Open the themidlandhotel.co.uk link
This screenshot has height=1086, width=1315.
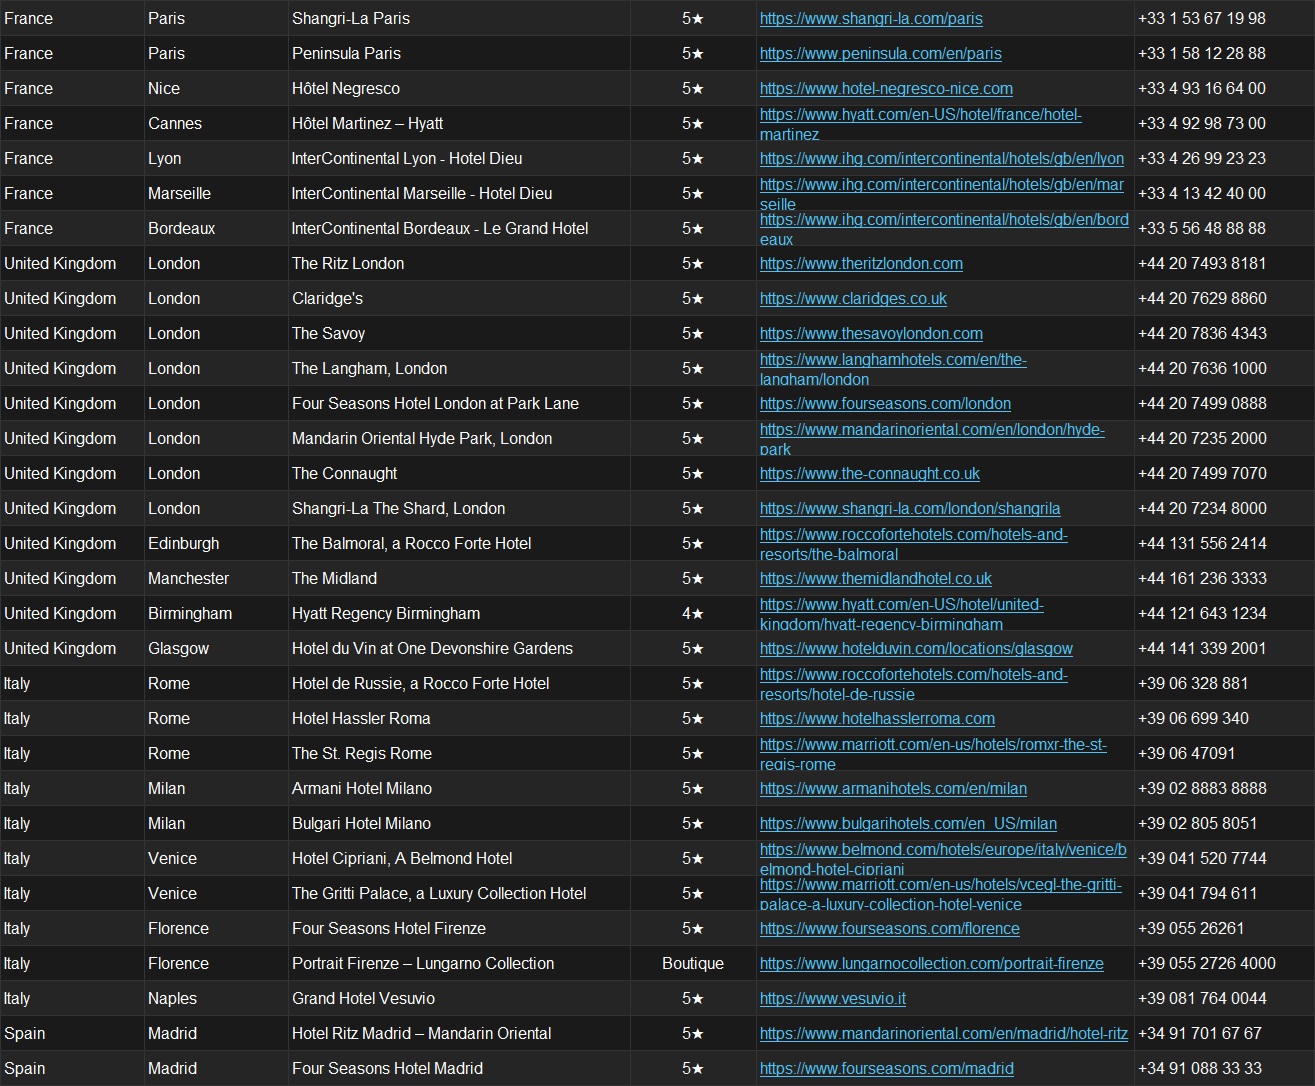[875, 578]
